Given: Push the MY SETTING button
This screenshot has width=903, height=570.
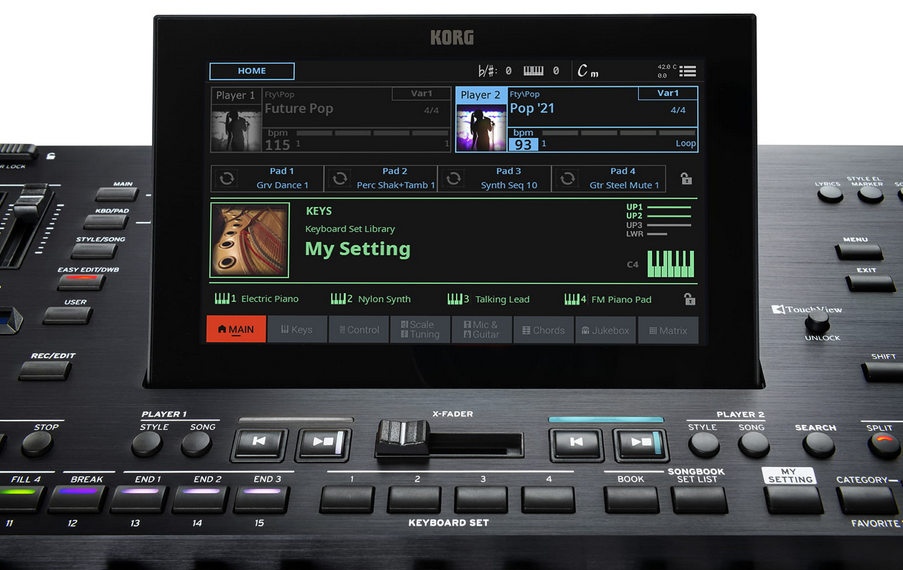Looking at the screenshot, I should [793, 499].
